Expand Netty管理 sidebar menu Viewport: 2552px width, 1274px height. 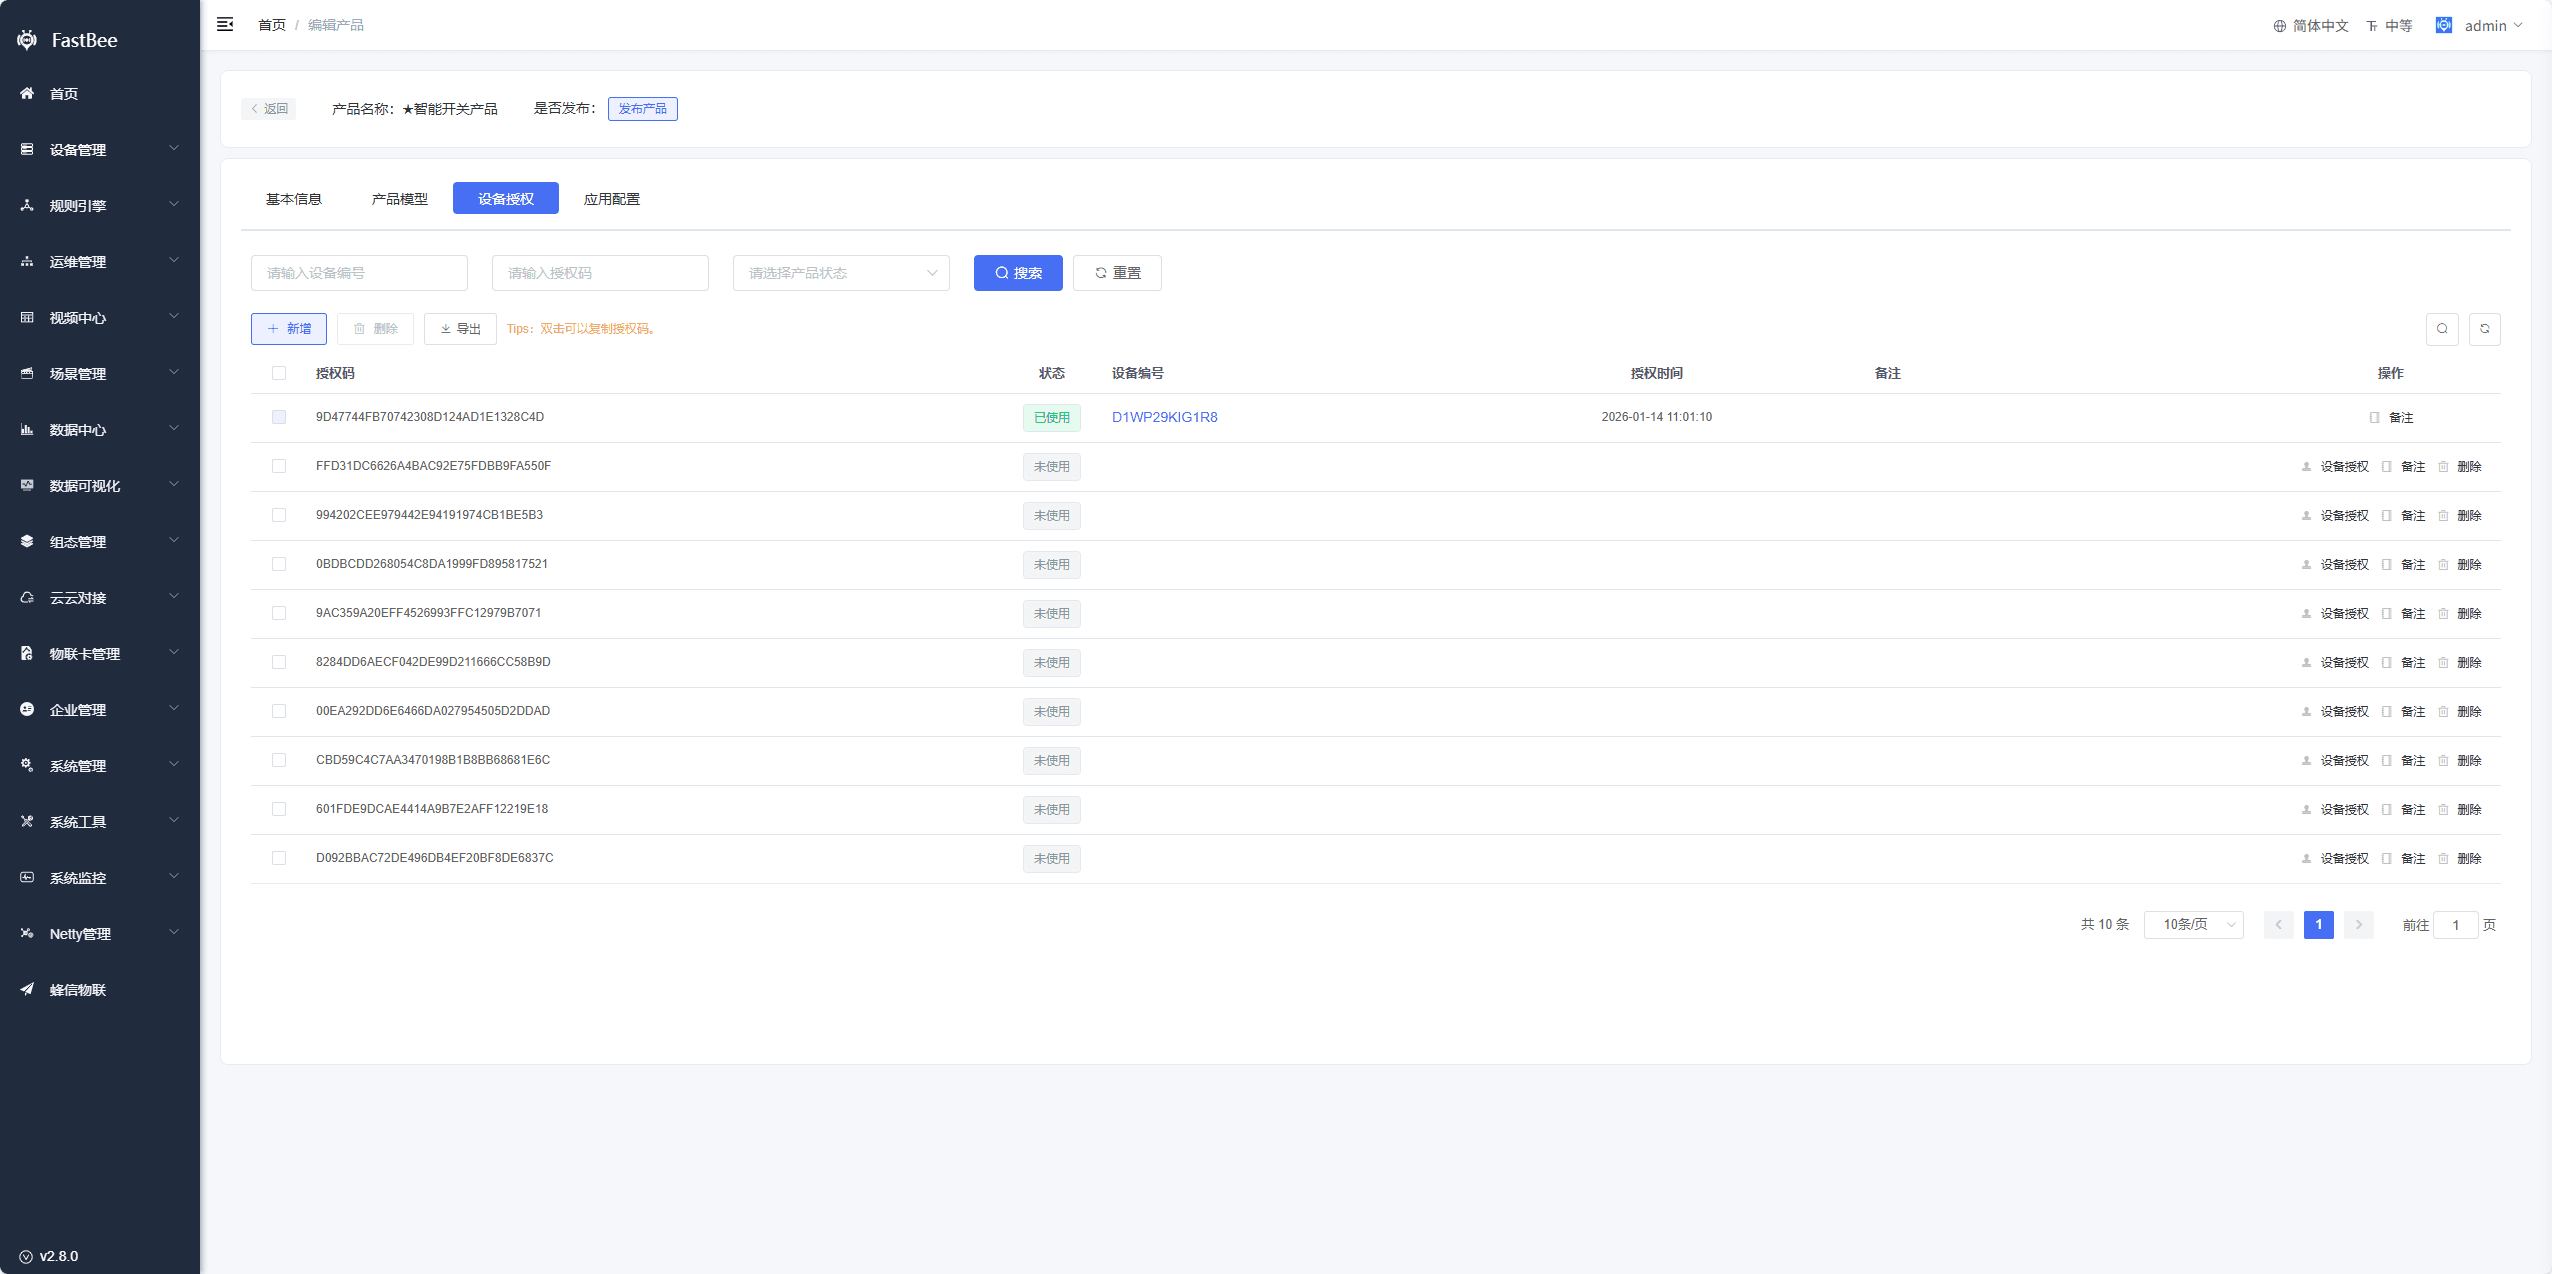(x=100, y=933)
